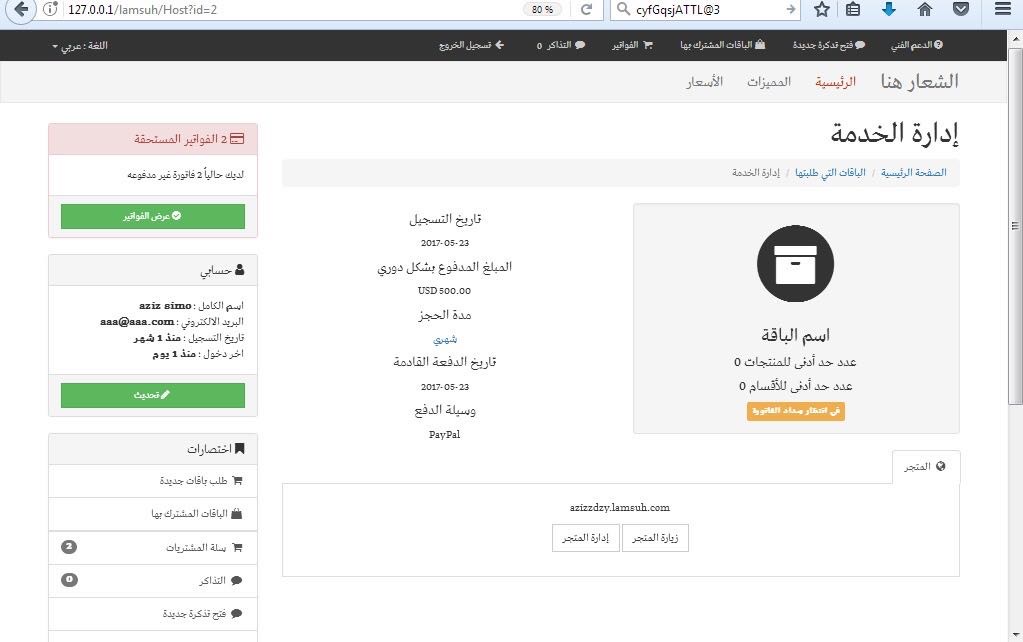Click the browser search input field

click(710, 10)
